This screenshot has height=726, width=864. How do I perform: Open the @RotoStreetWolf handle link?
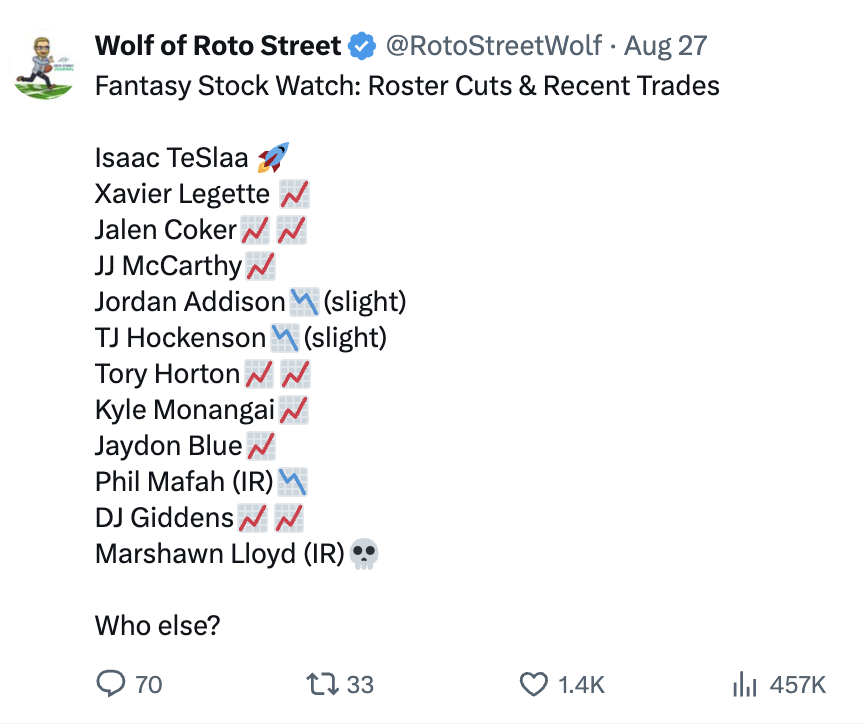(494, 46)
